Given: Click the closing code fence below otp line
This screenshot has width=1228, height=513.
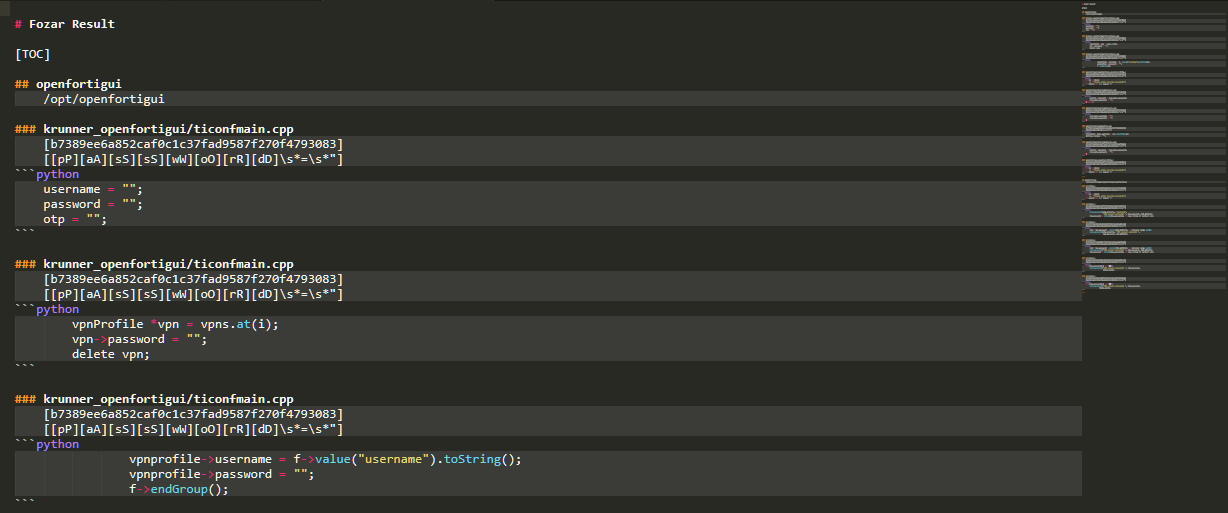Looking at the screenshot, I should coord(25,232).
